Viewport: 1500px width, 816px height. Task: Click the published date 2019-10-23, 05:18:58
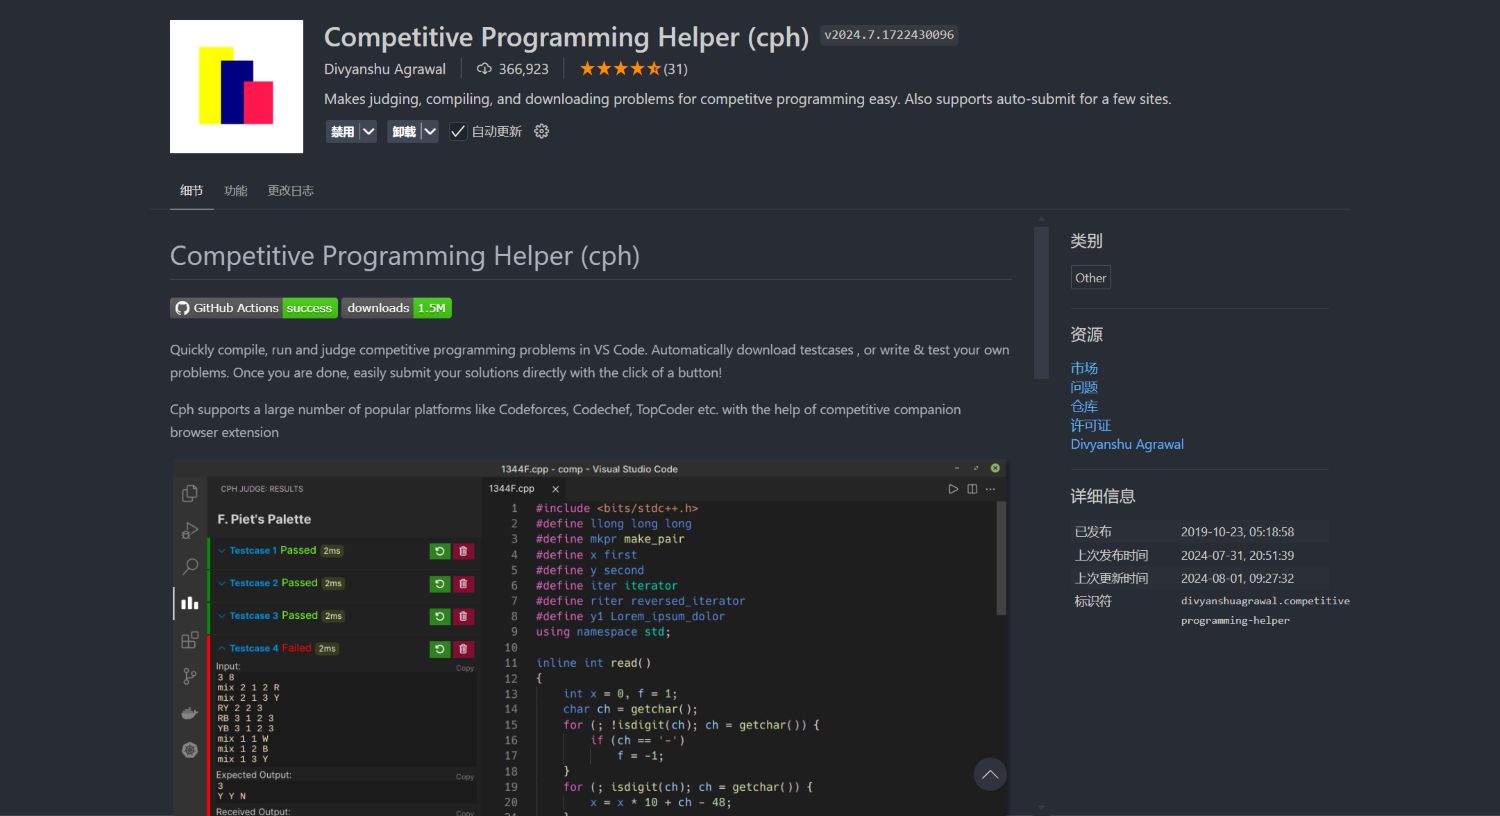point(1237,532)
